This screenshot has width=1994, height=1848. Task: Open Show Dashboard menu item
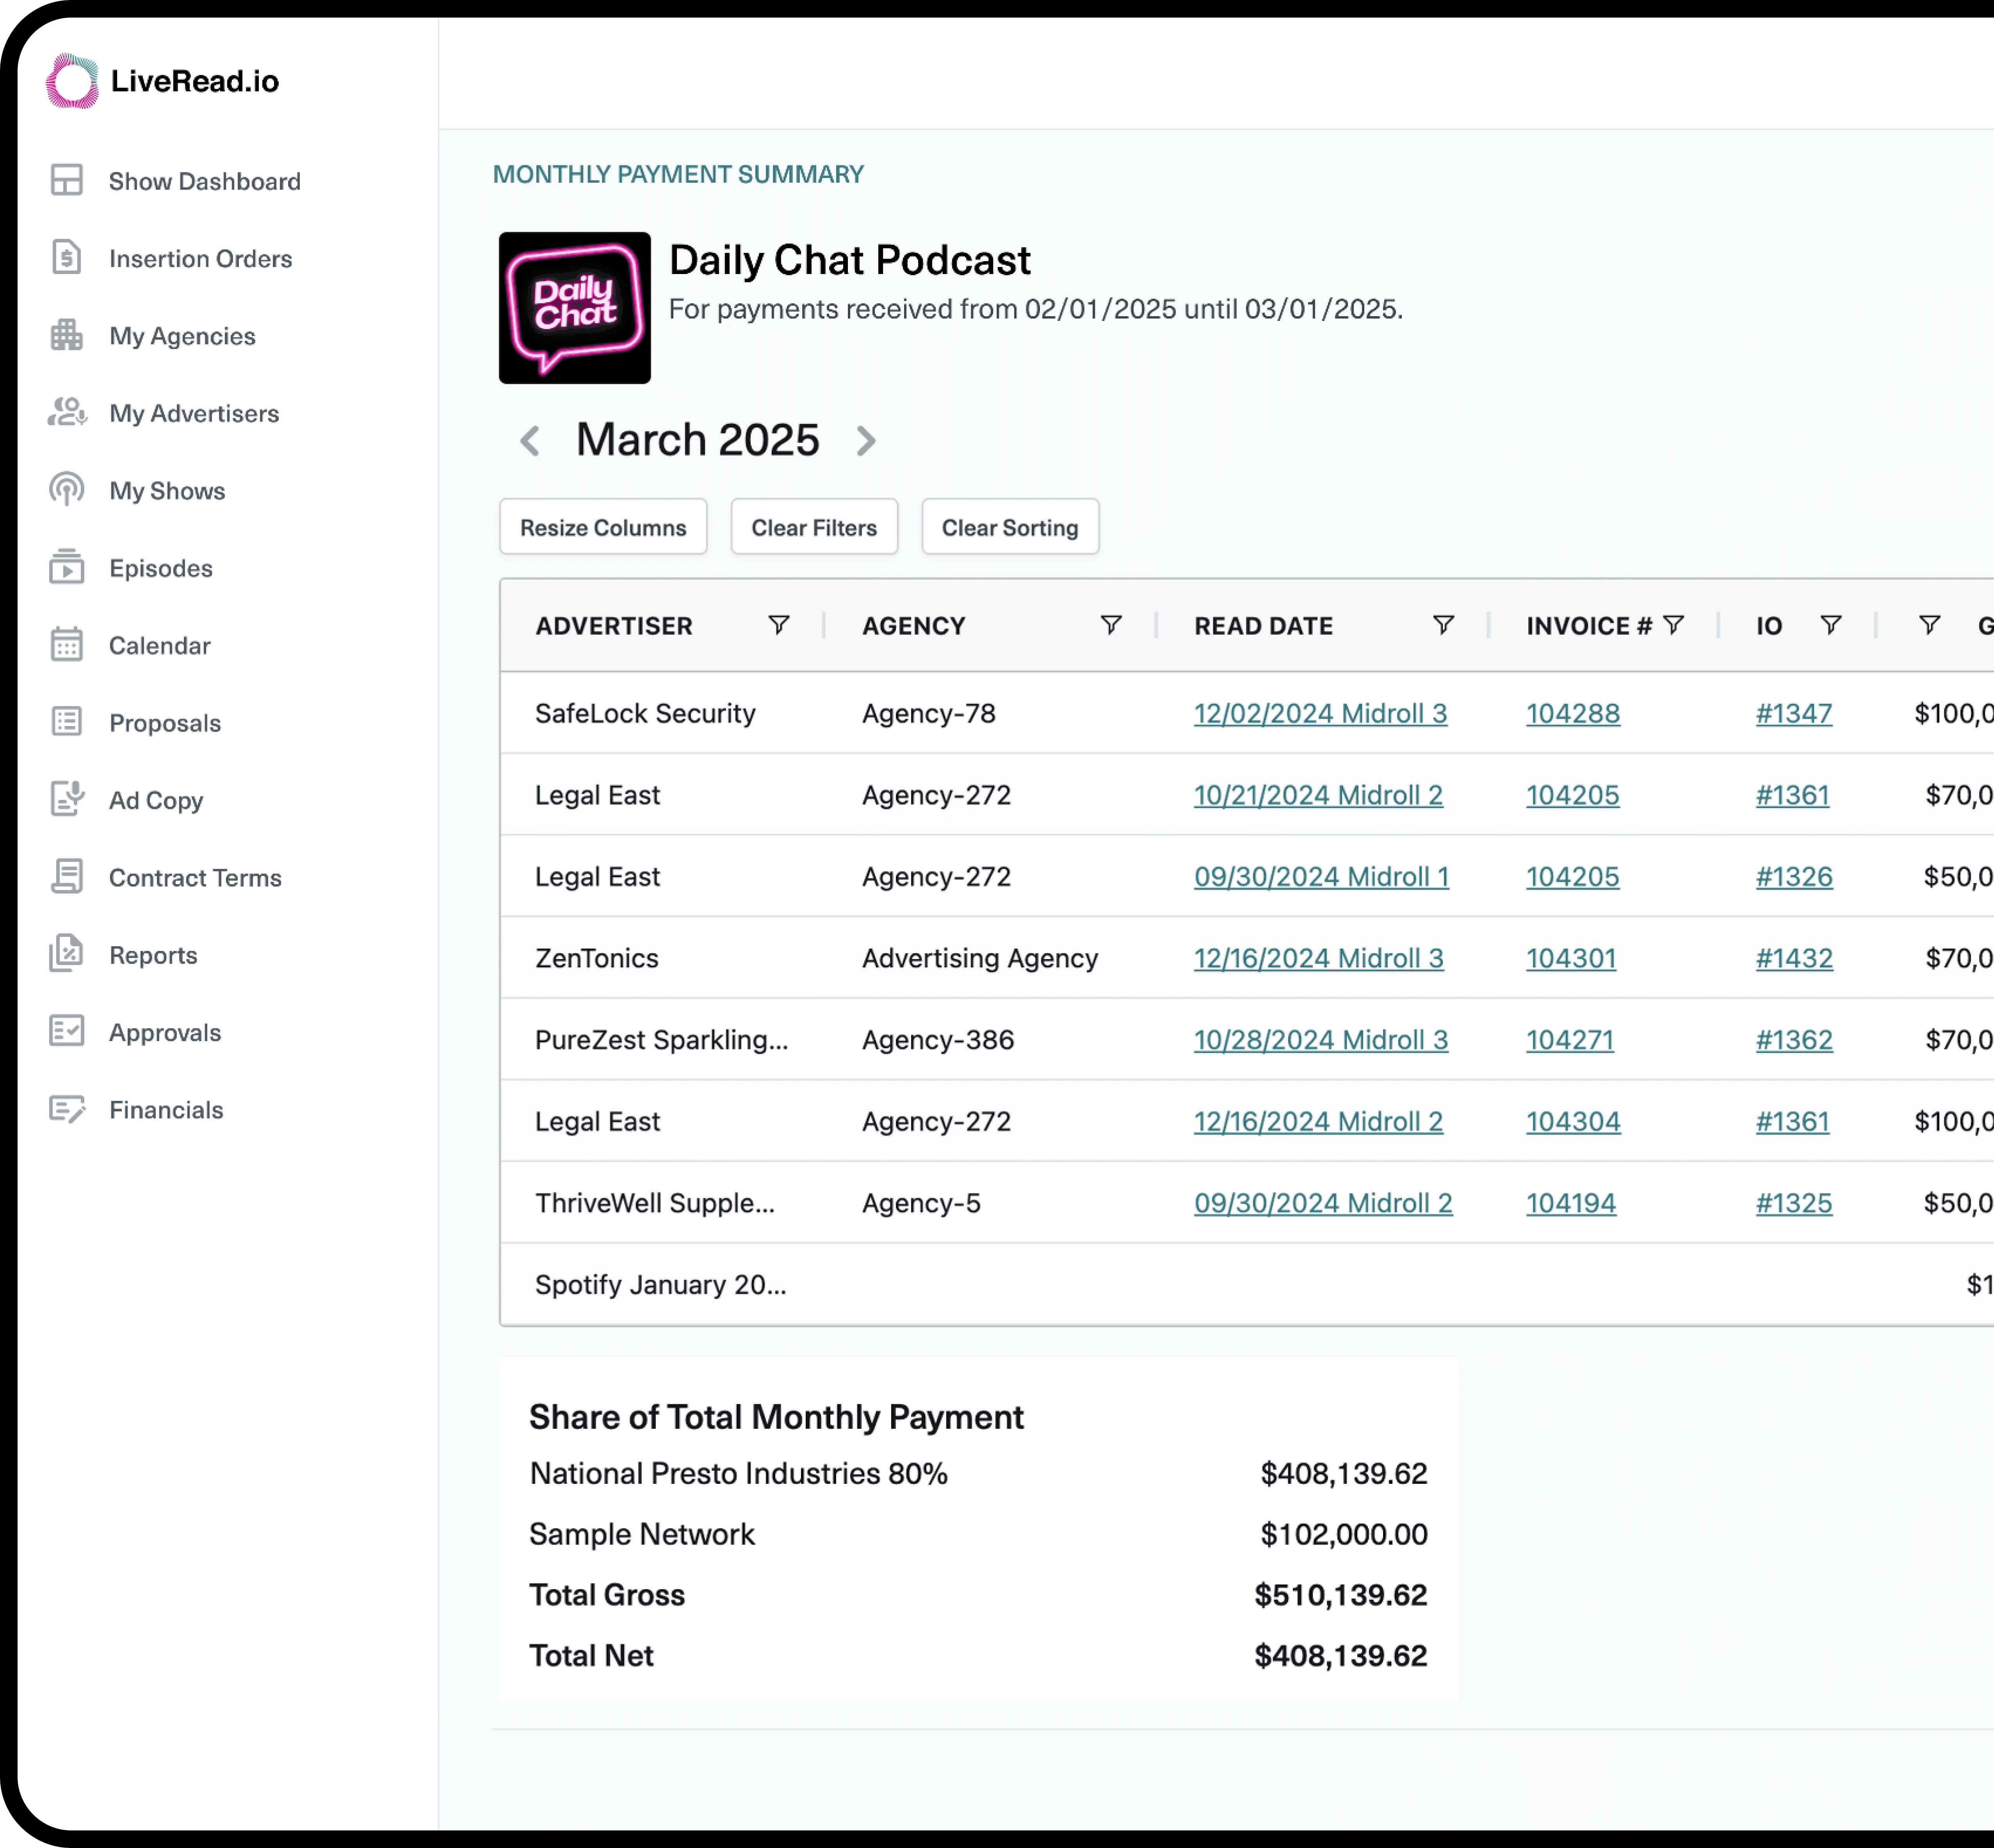(x=204, y=181)
